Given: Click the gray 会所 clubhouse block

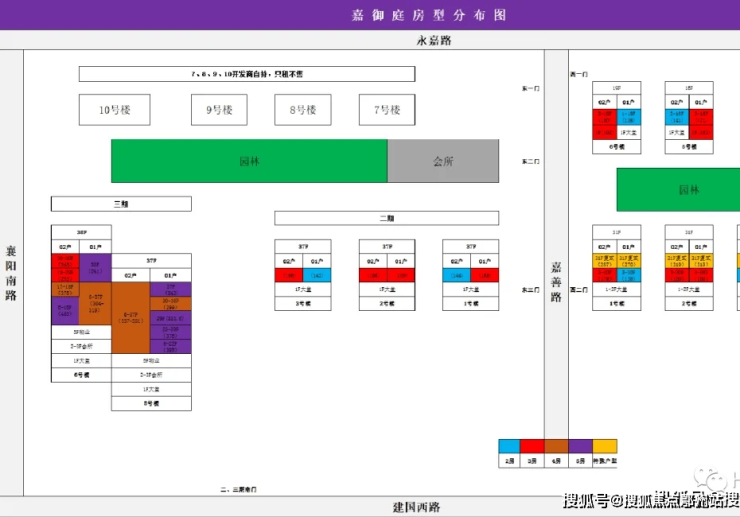Looking at the screenshot, I should tap(442, 161).
